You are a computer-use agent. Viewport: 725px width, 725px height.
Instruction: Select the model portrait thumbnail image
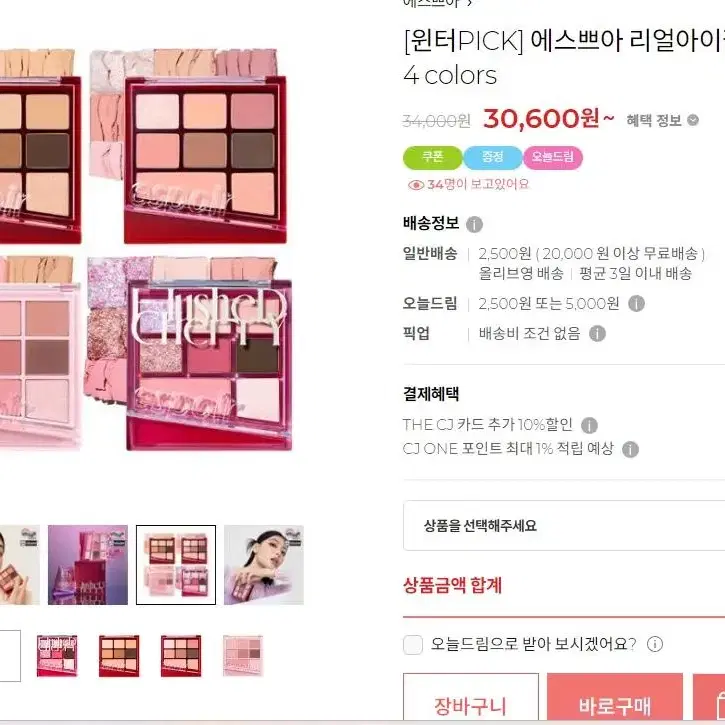[264, 565]
